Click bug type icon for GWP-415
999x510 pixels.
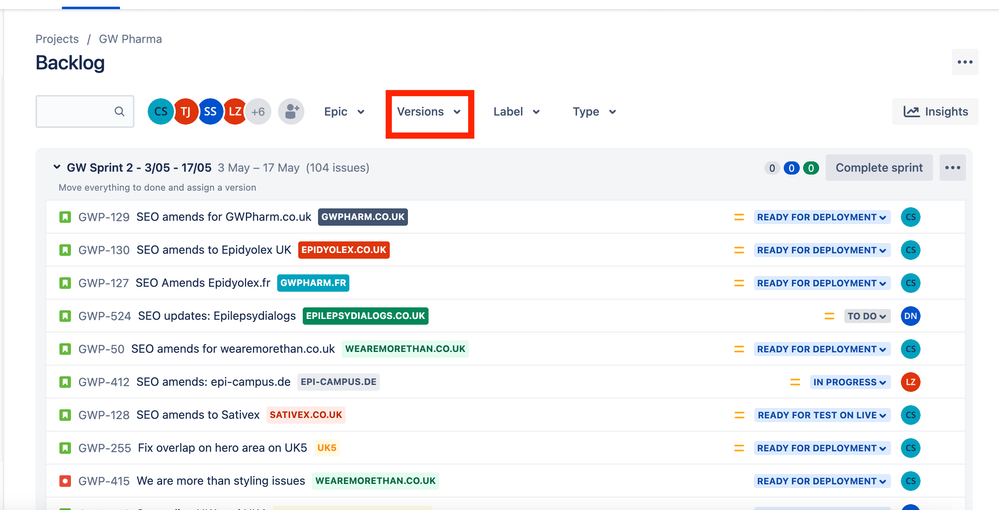point(64,481)
